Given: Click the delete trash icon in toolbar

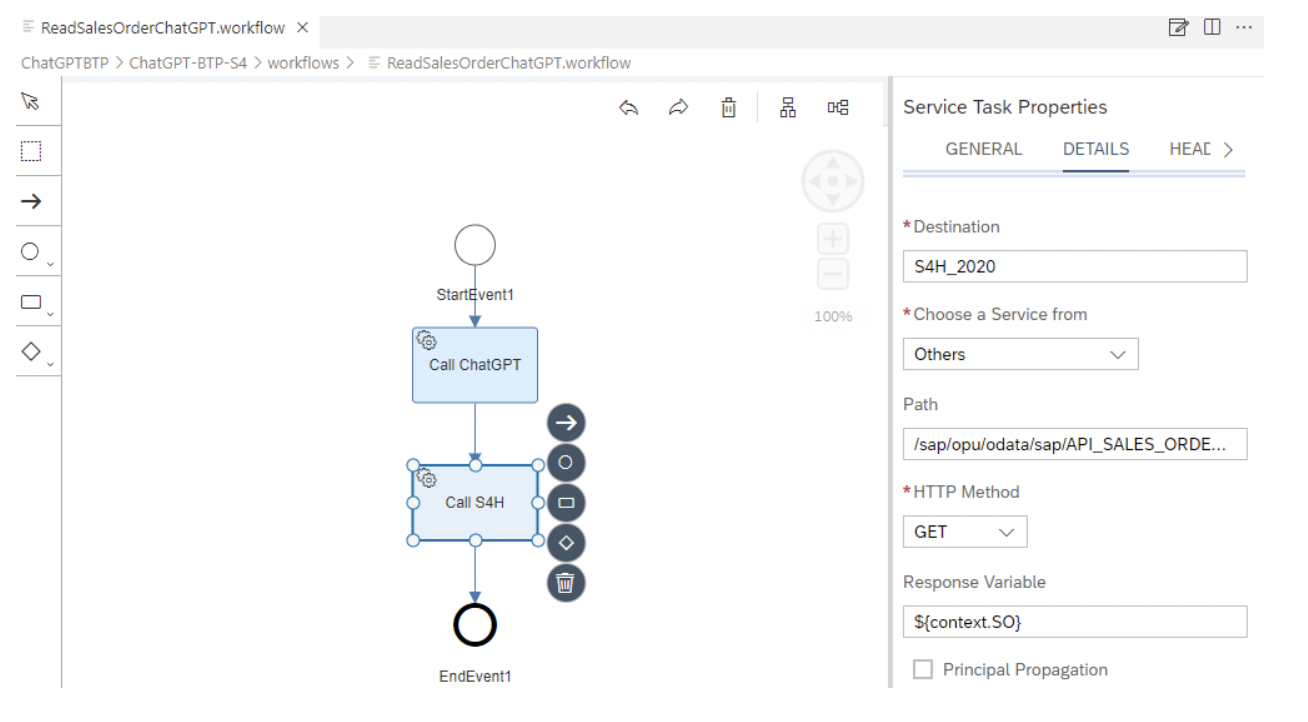Looking at the screenshot, I should (729, 108).
